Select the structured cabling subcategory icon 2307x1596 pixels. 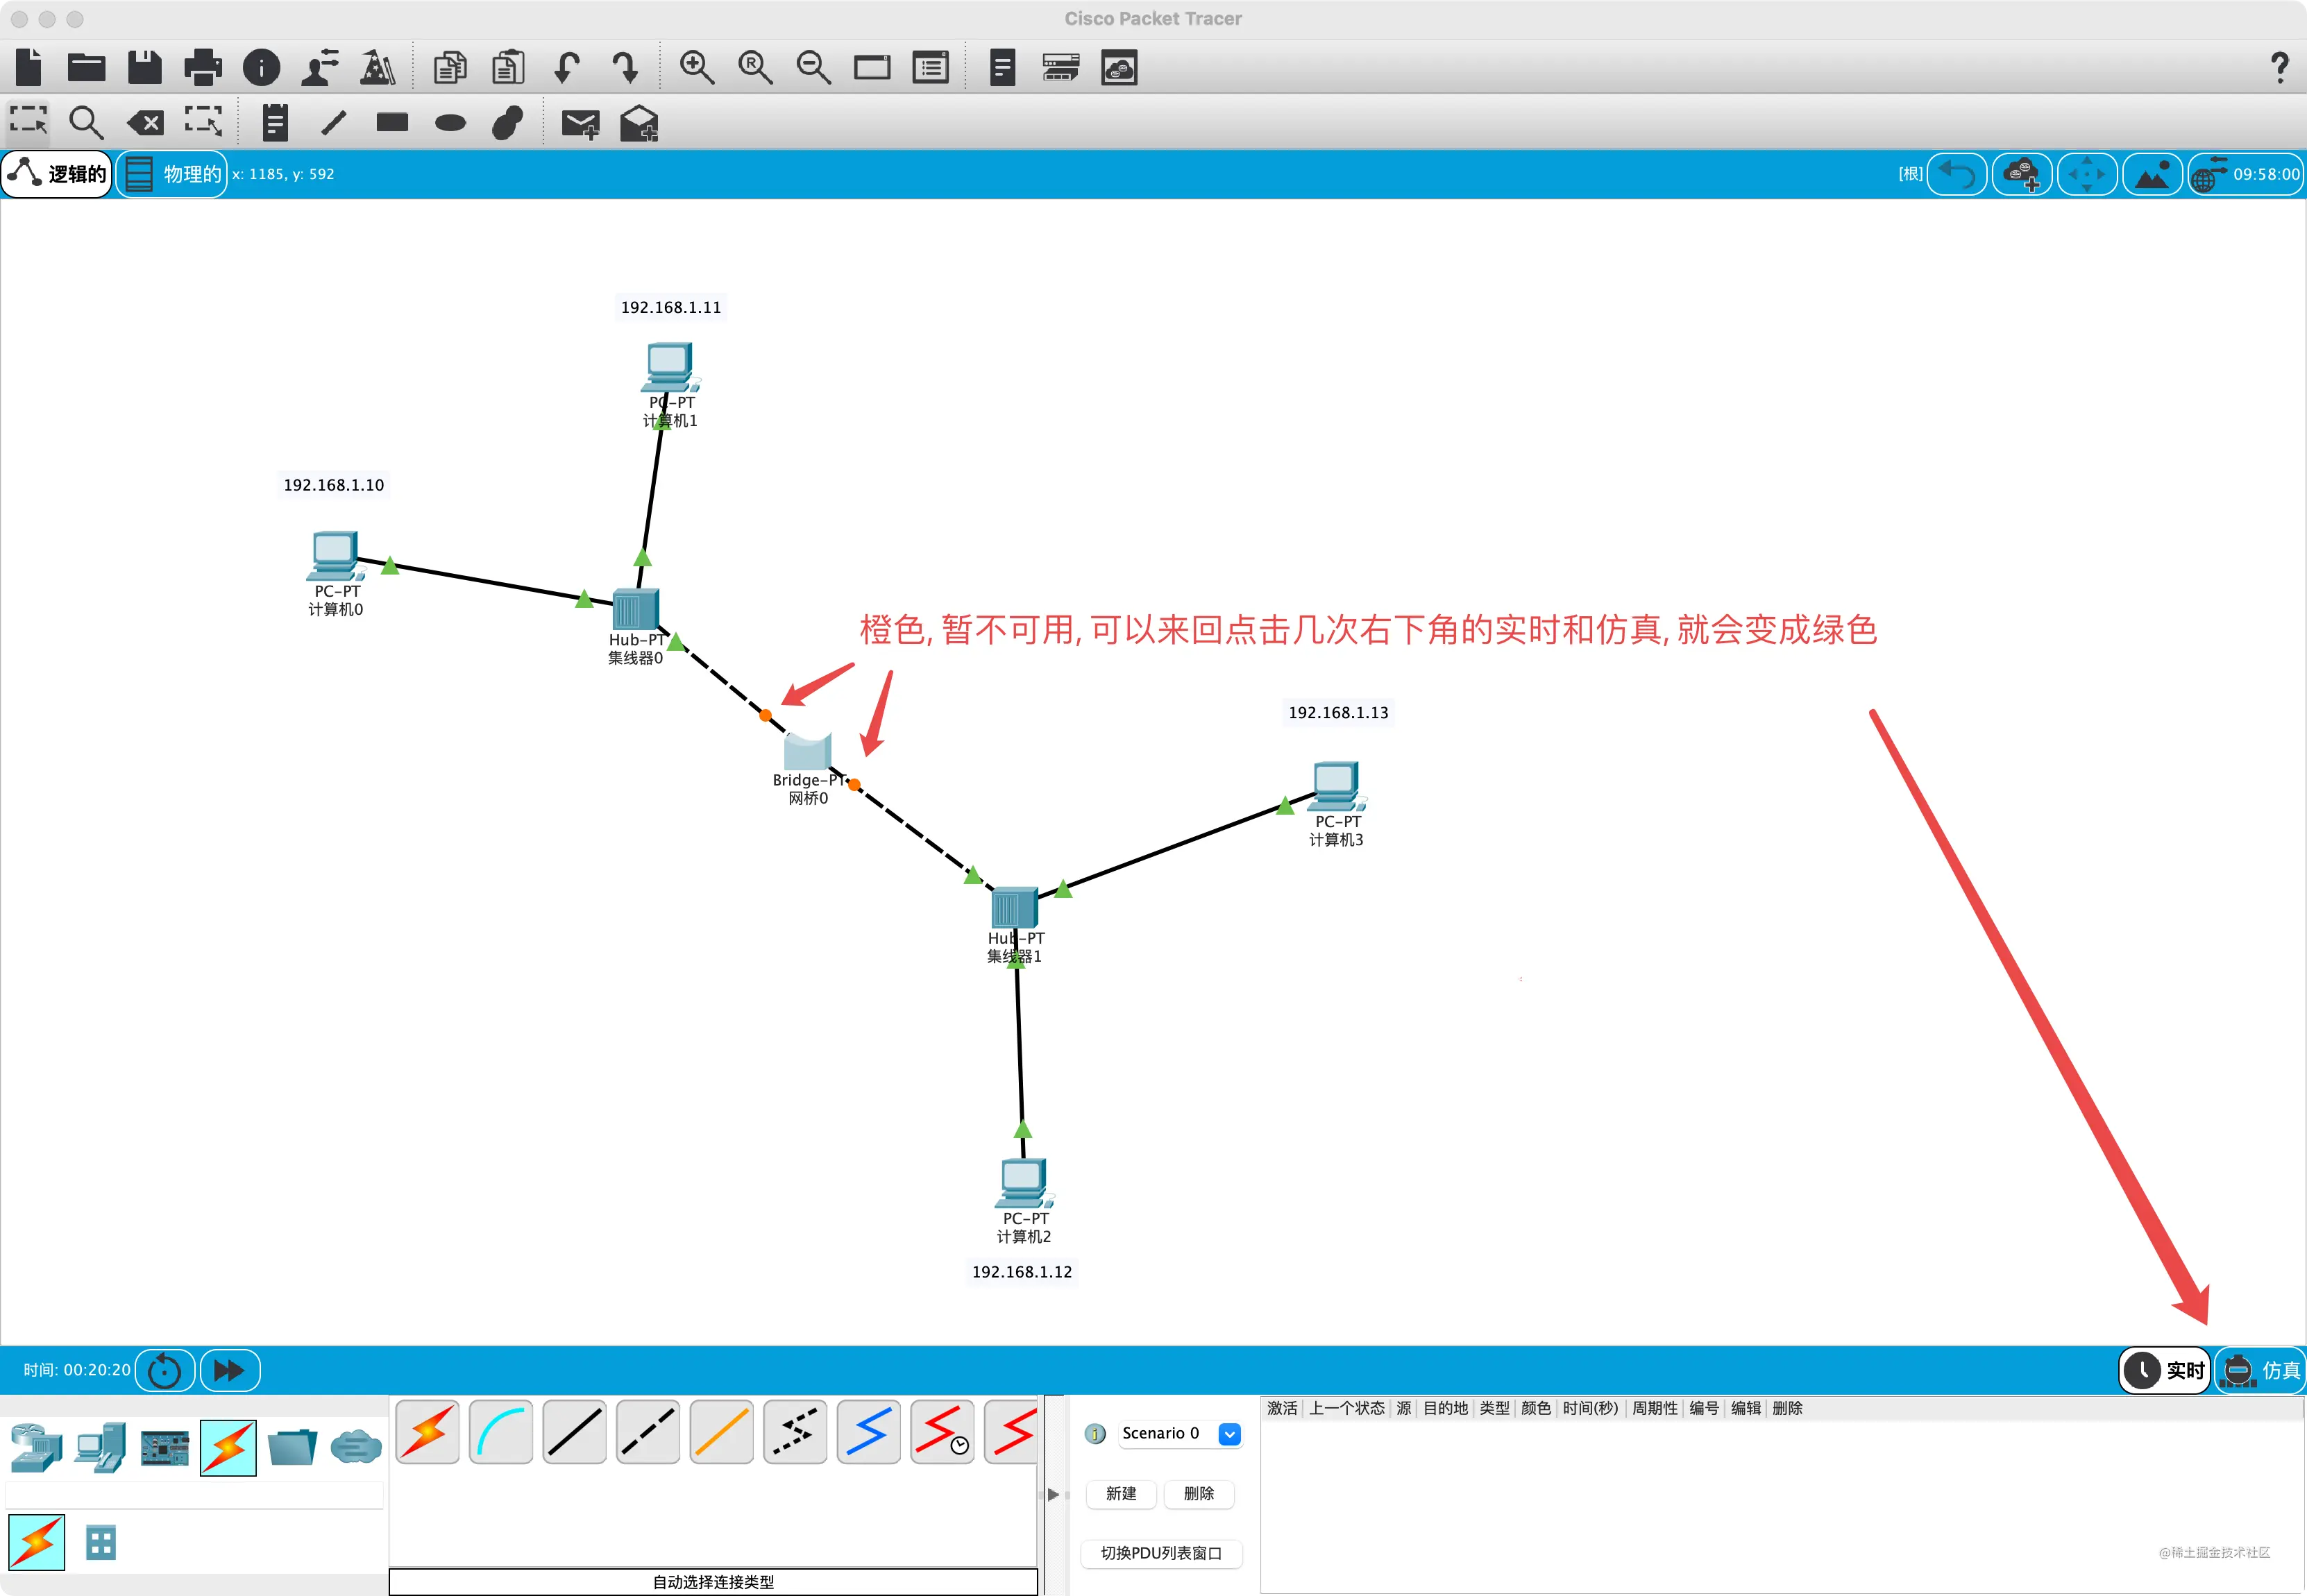pyautogui.click(x=101, y=1543)
